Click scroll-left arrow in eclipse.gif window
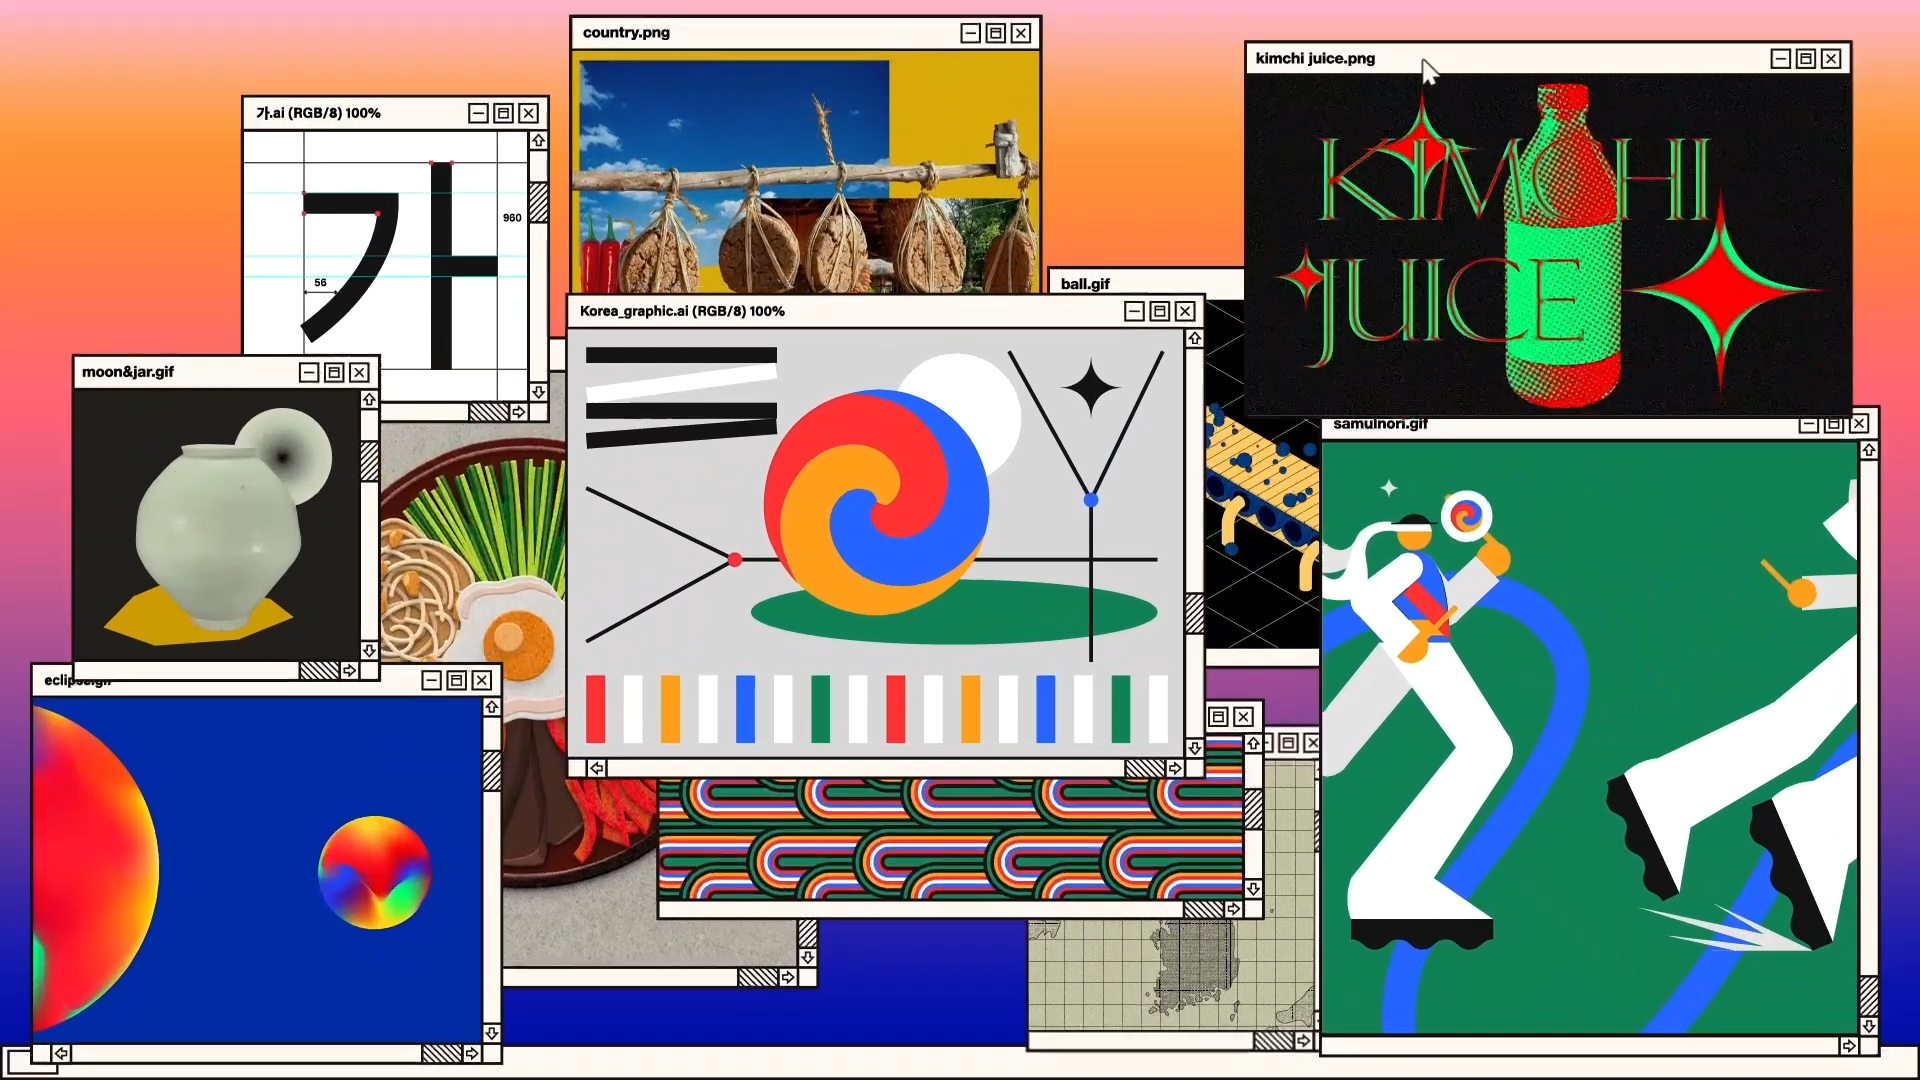1920x1080 pixels. click(61, 1053)
